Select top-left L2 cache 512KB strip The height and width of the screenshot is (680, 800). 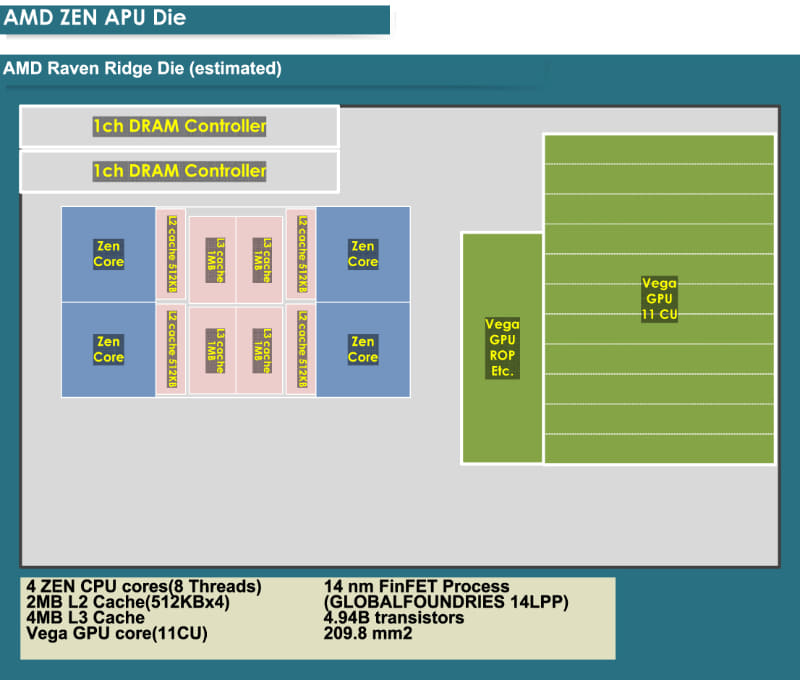pos(171,254)
